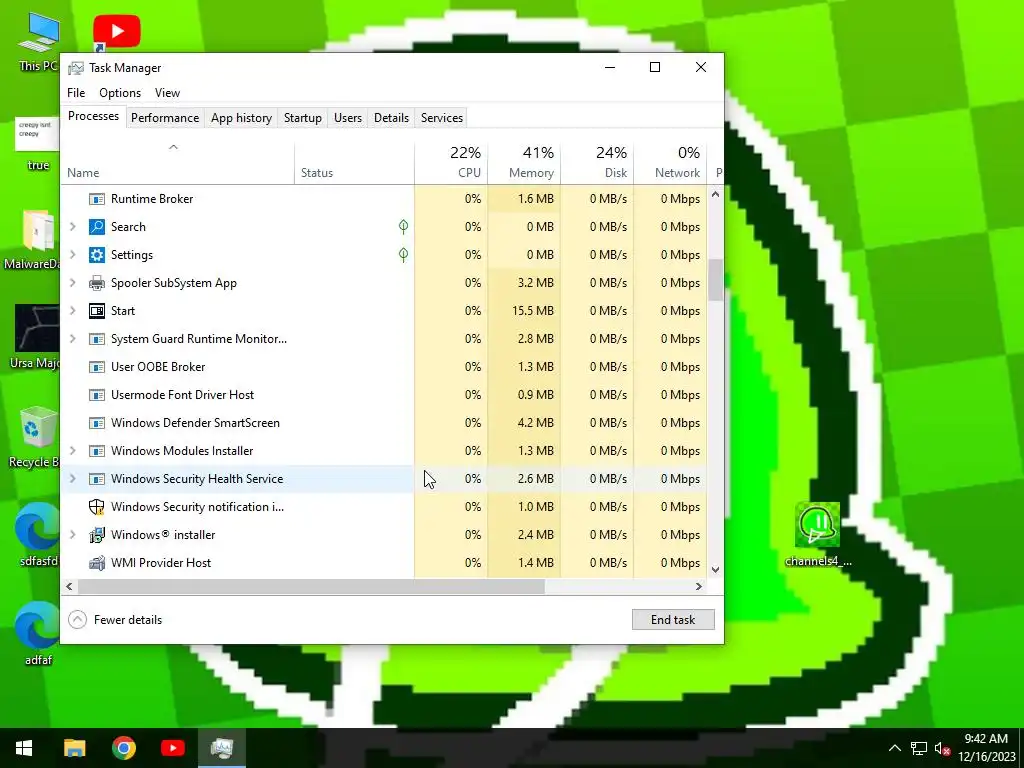Open the Start menu Windows logo

coord(24,748)
